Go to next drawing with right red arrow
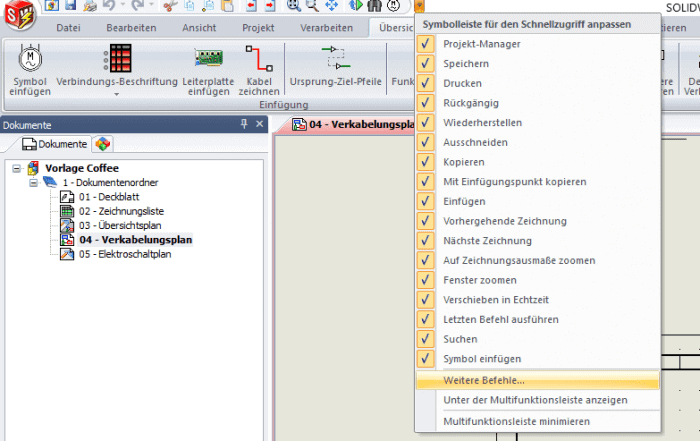Image resolution: width=700 pixels, height=441 pixels. click(x=270, y=5)
